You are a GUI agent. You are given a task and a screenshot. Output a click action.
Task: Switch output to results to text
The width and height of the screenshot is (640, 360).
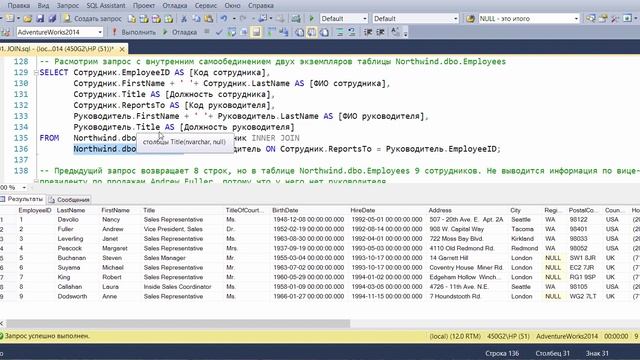(299, 32)
